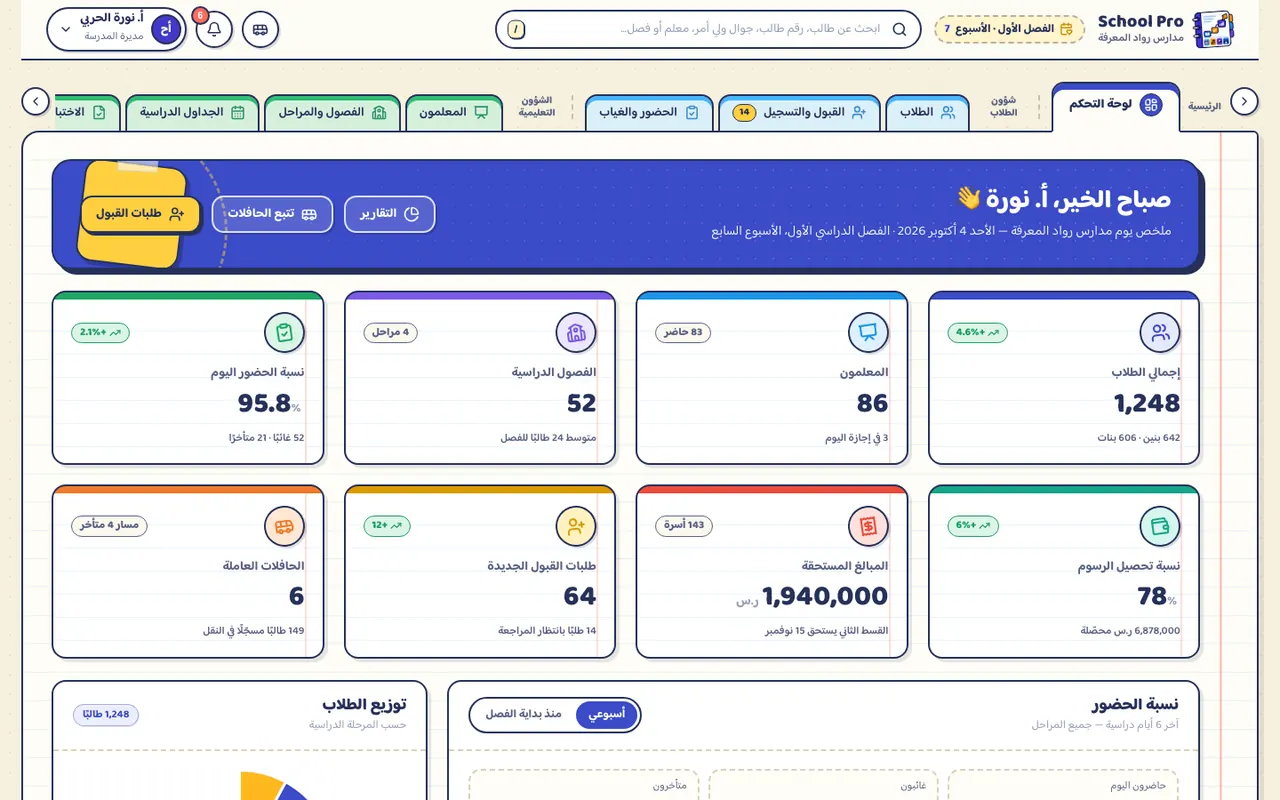This screenshot has width=1280, height=800.
Task: Open the الحضور والغياب tab
Action: tap(649, 112)
